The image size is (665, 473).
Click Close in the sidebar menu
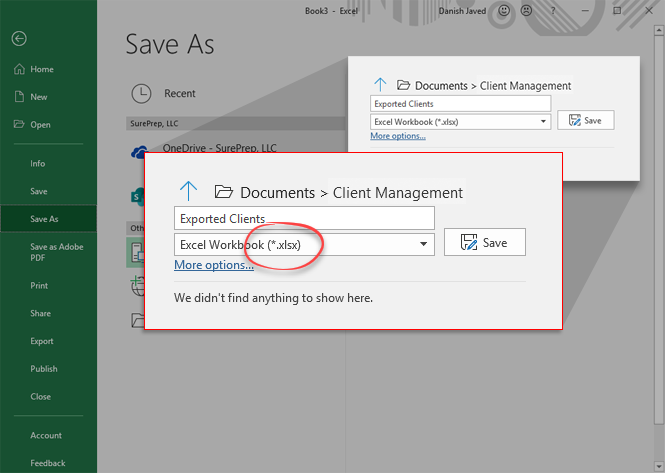pyautogui.click(x=40, y=397)
